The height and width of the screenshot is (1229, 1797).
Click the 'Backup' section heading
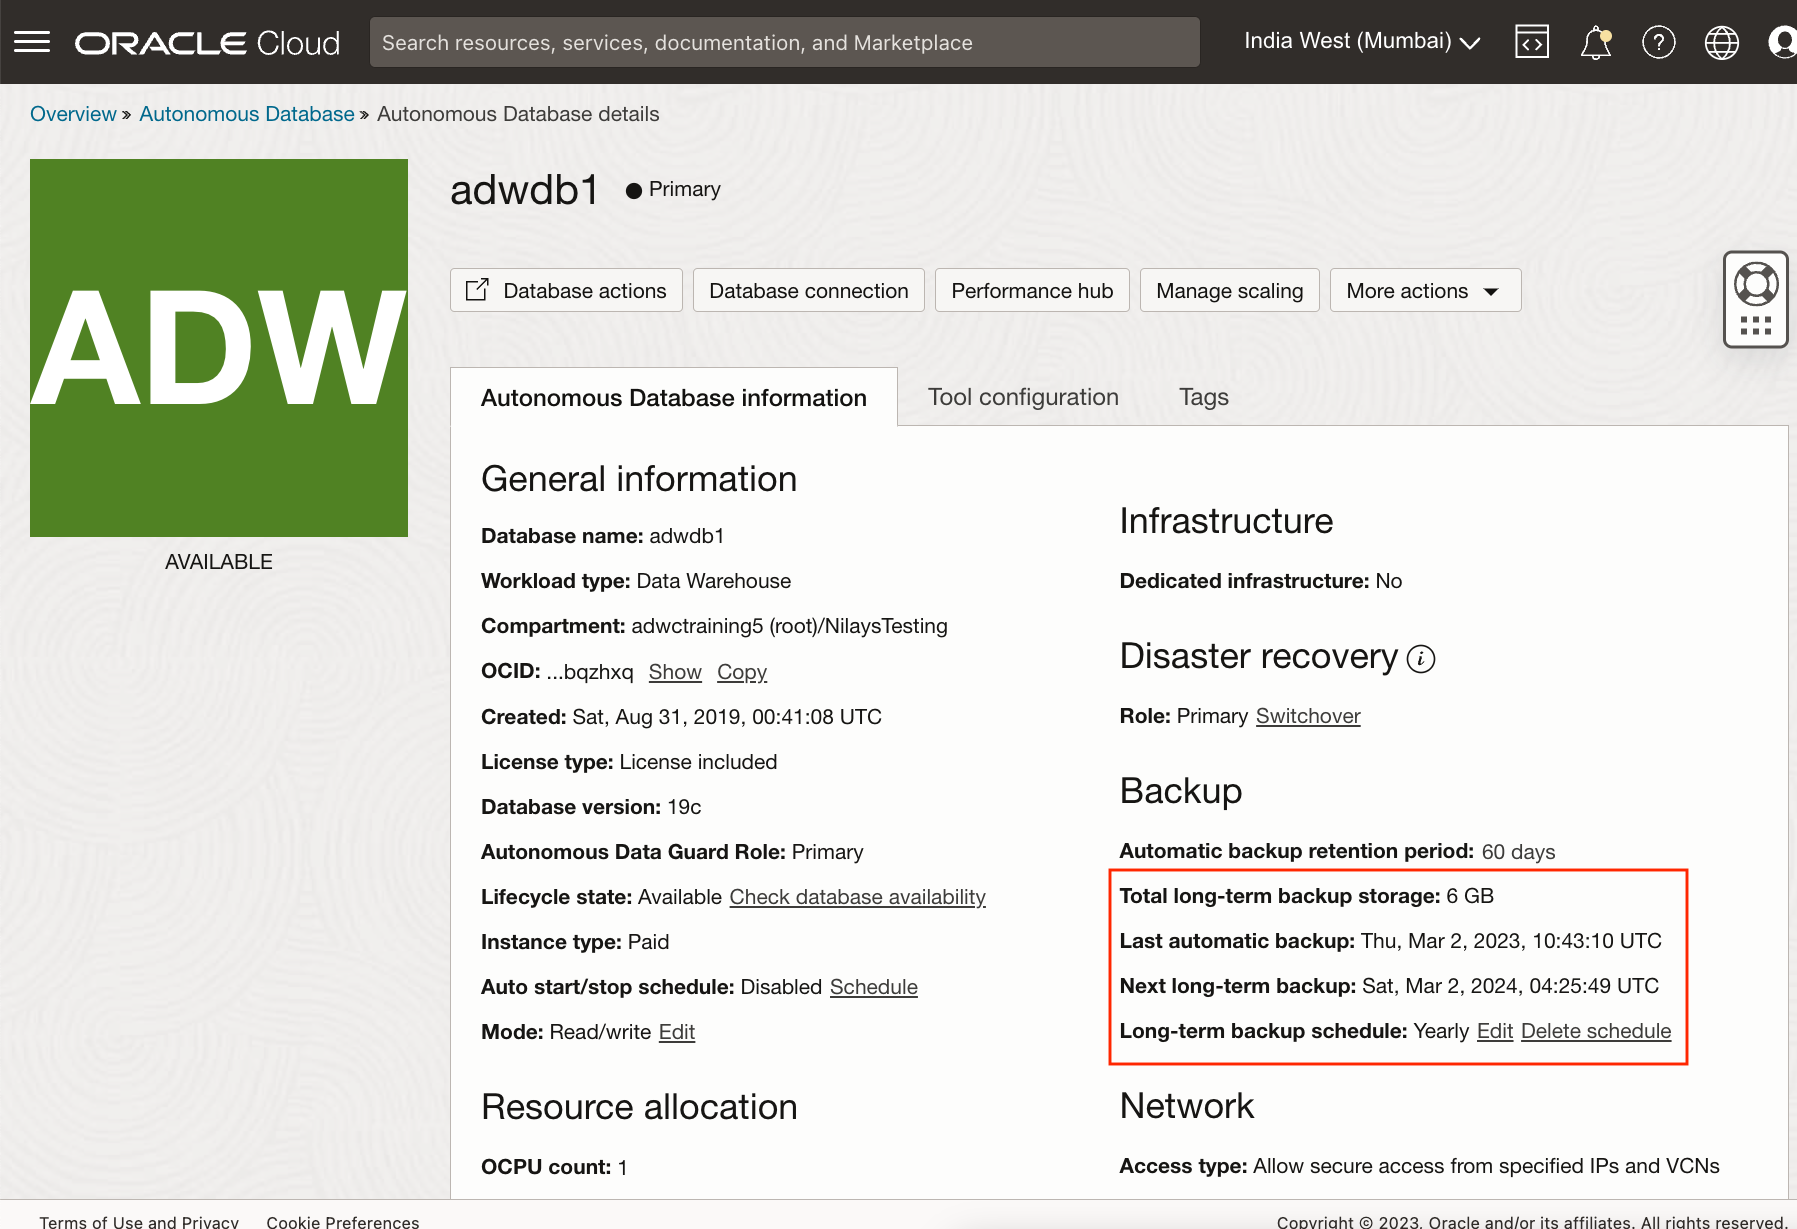(x=1181, y=791)
